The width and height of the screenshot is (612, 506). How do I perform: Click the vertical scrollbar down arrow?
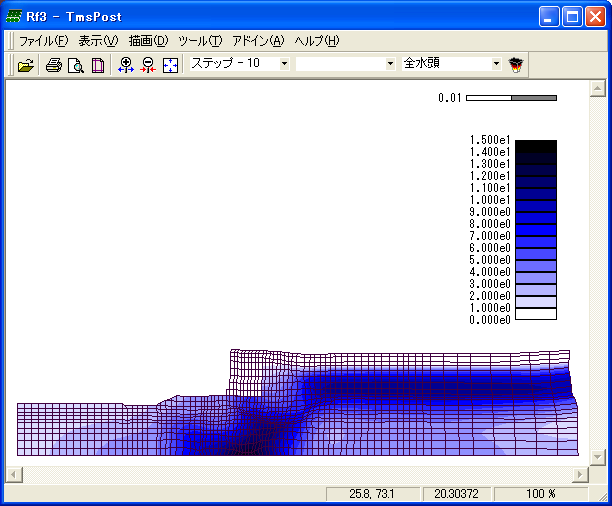[x=597, y=457]
